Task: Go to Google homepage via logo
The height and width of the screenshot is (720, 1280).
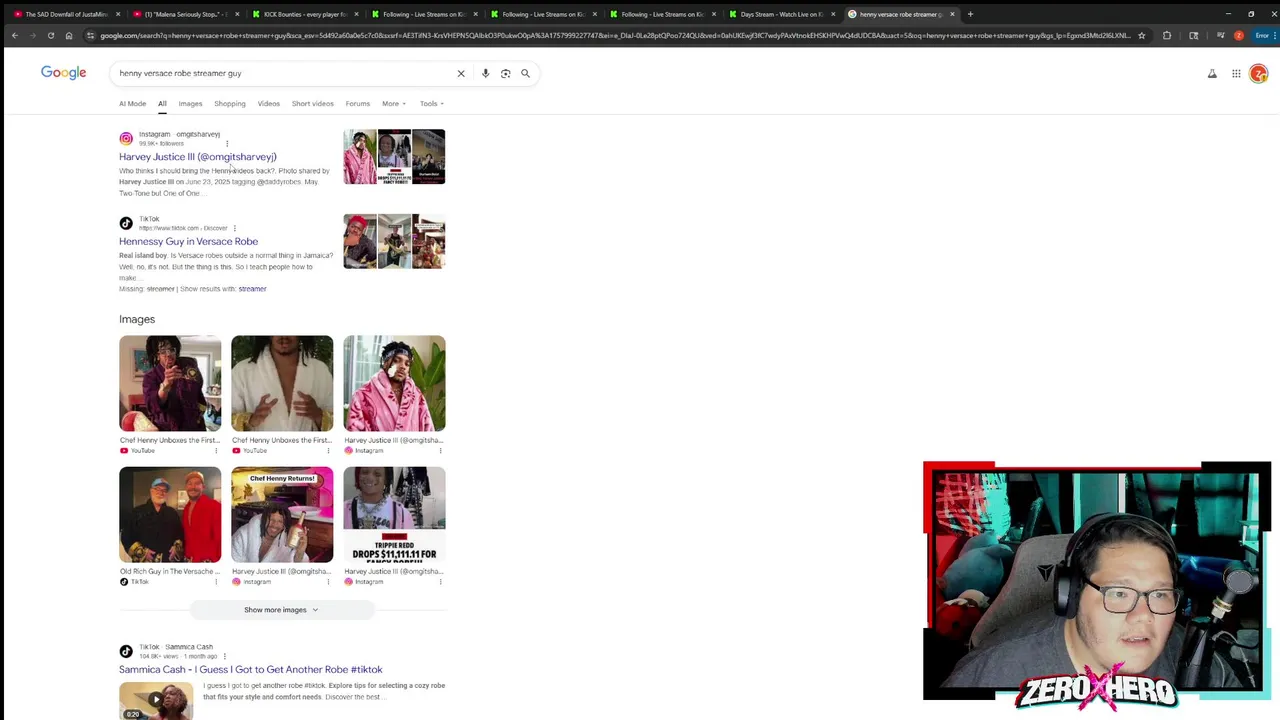Action: [63, 72]
